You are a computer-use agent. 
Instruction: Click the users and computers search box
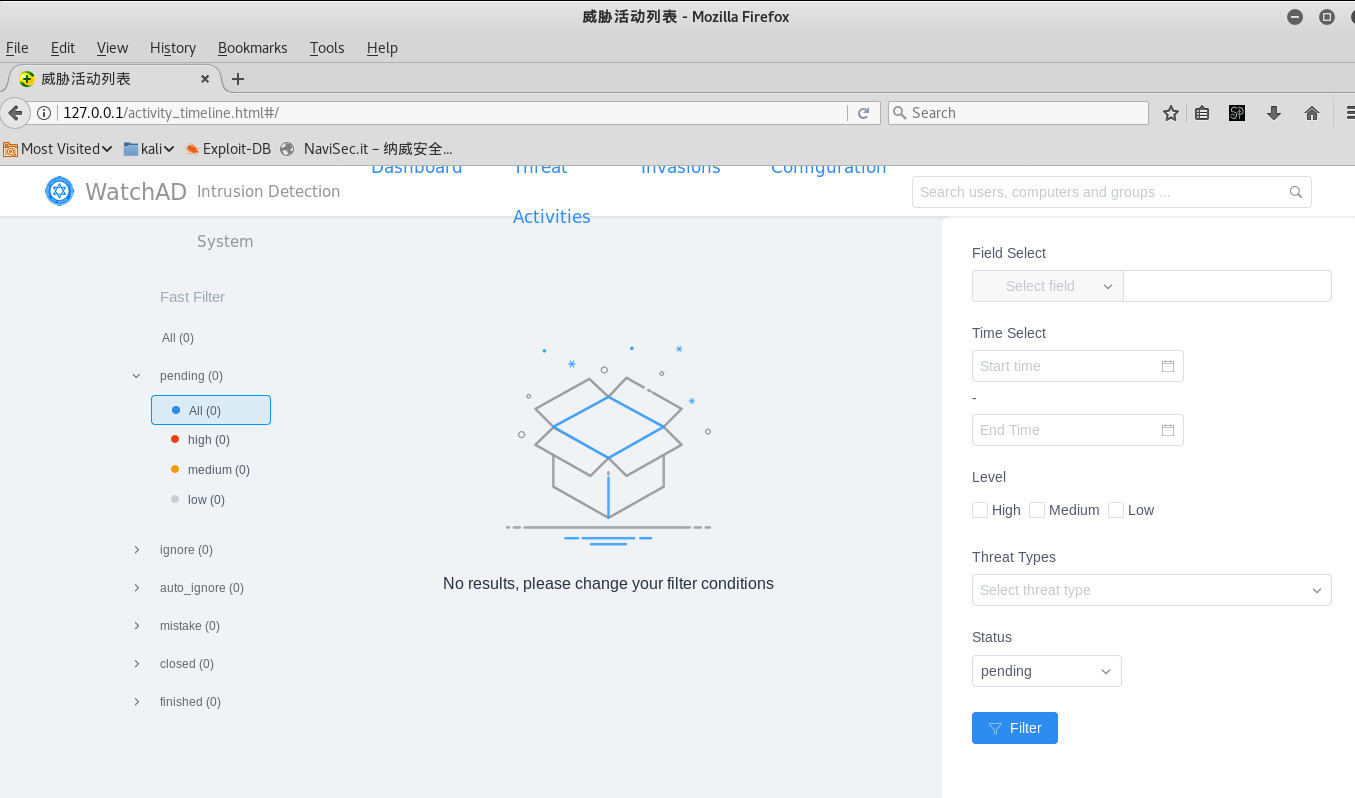(x=1100, y=192)
